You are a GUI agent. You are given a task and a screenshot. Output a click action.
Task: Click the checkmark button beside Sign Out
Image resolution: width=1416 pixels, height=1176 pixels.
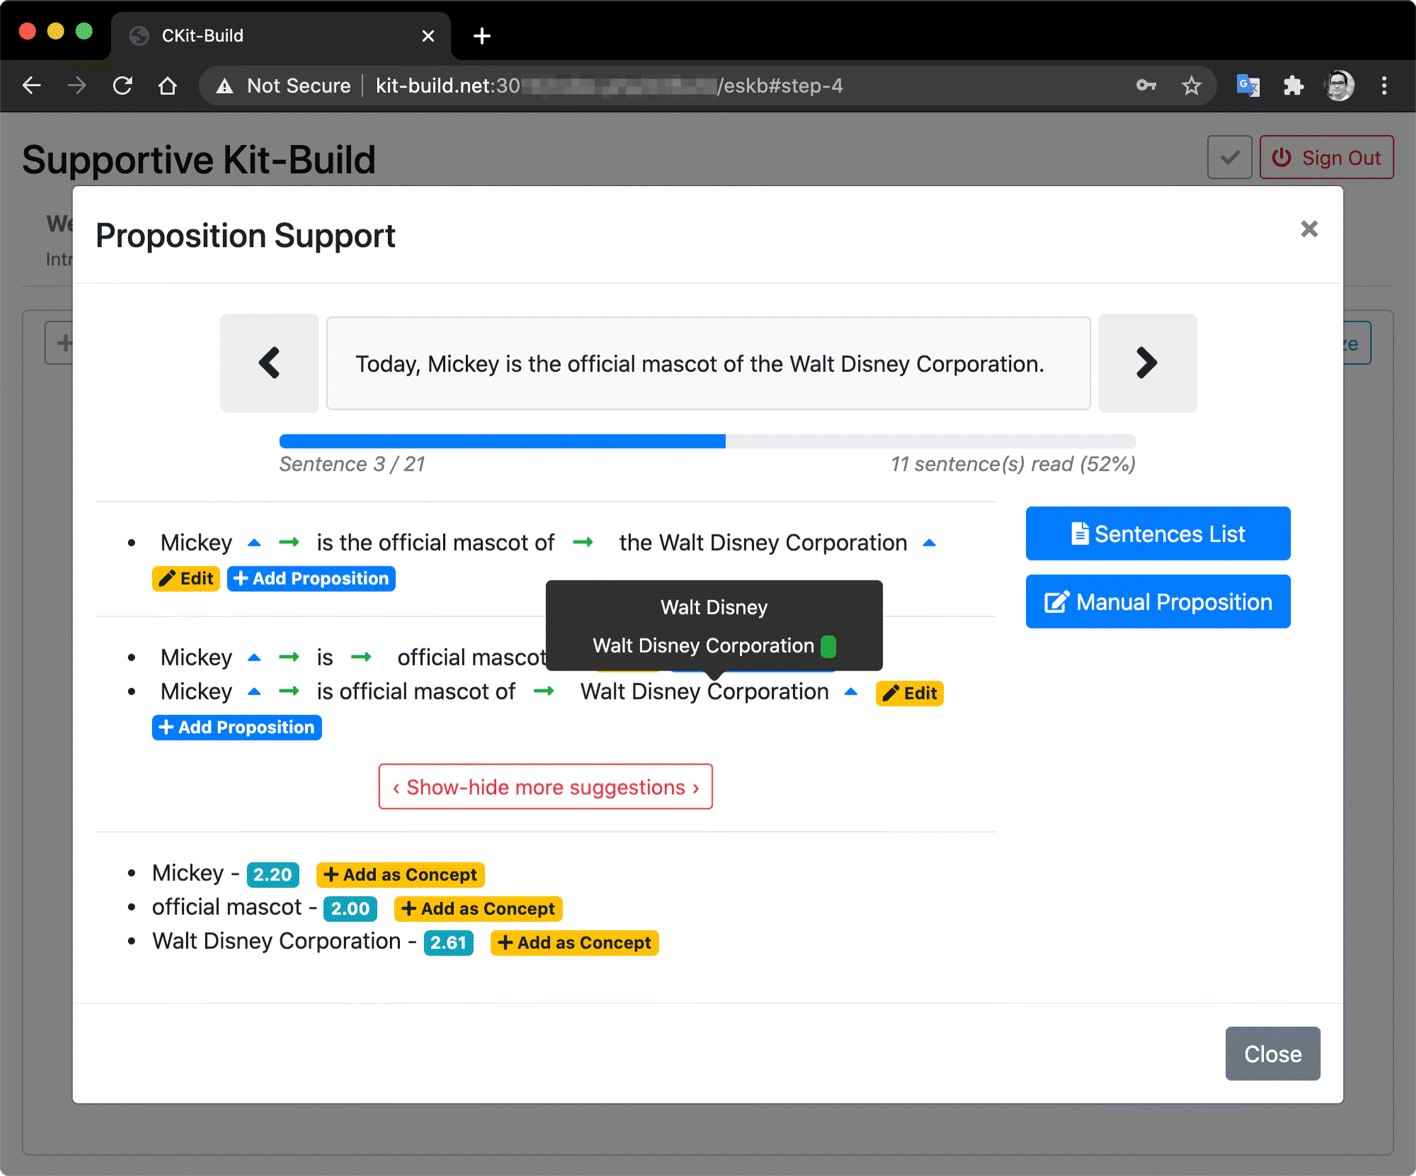[1229, 158]
